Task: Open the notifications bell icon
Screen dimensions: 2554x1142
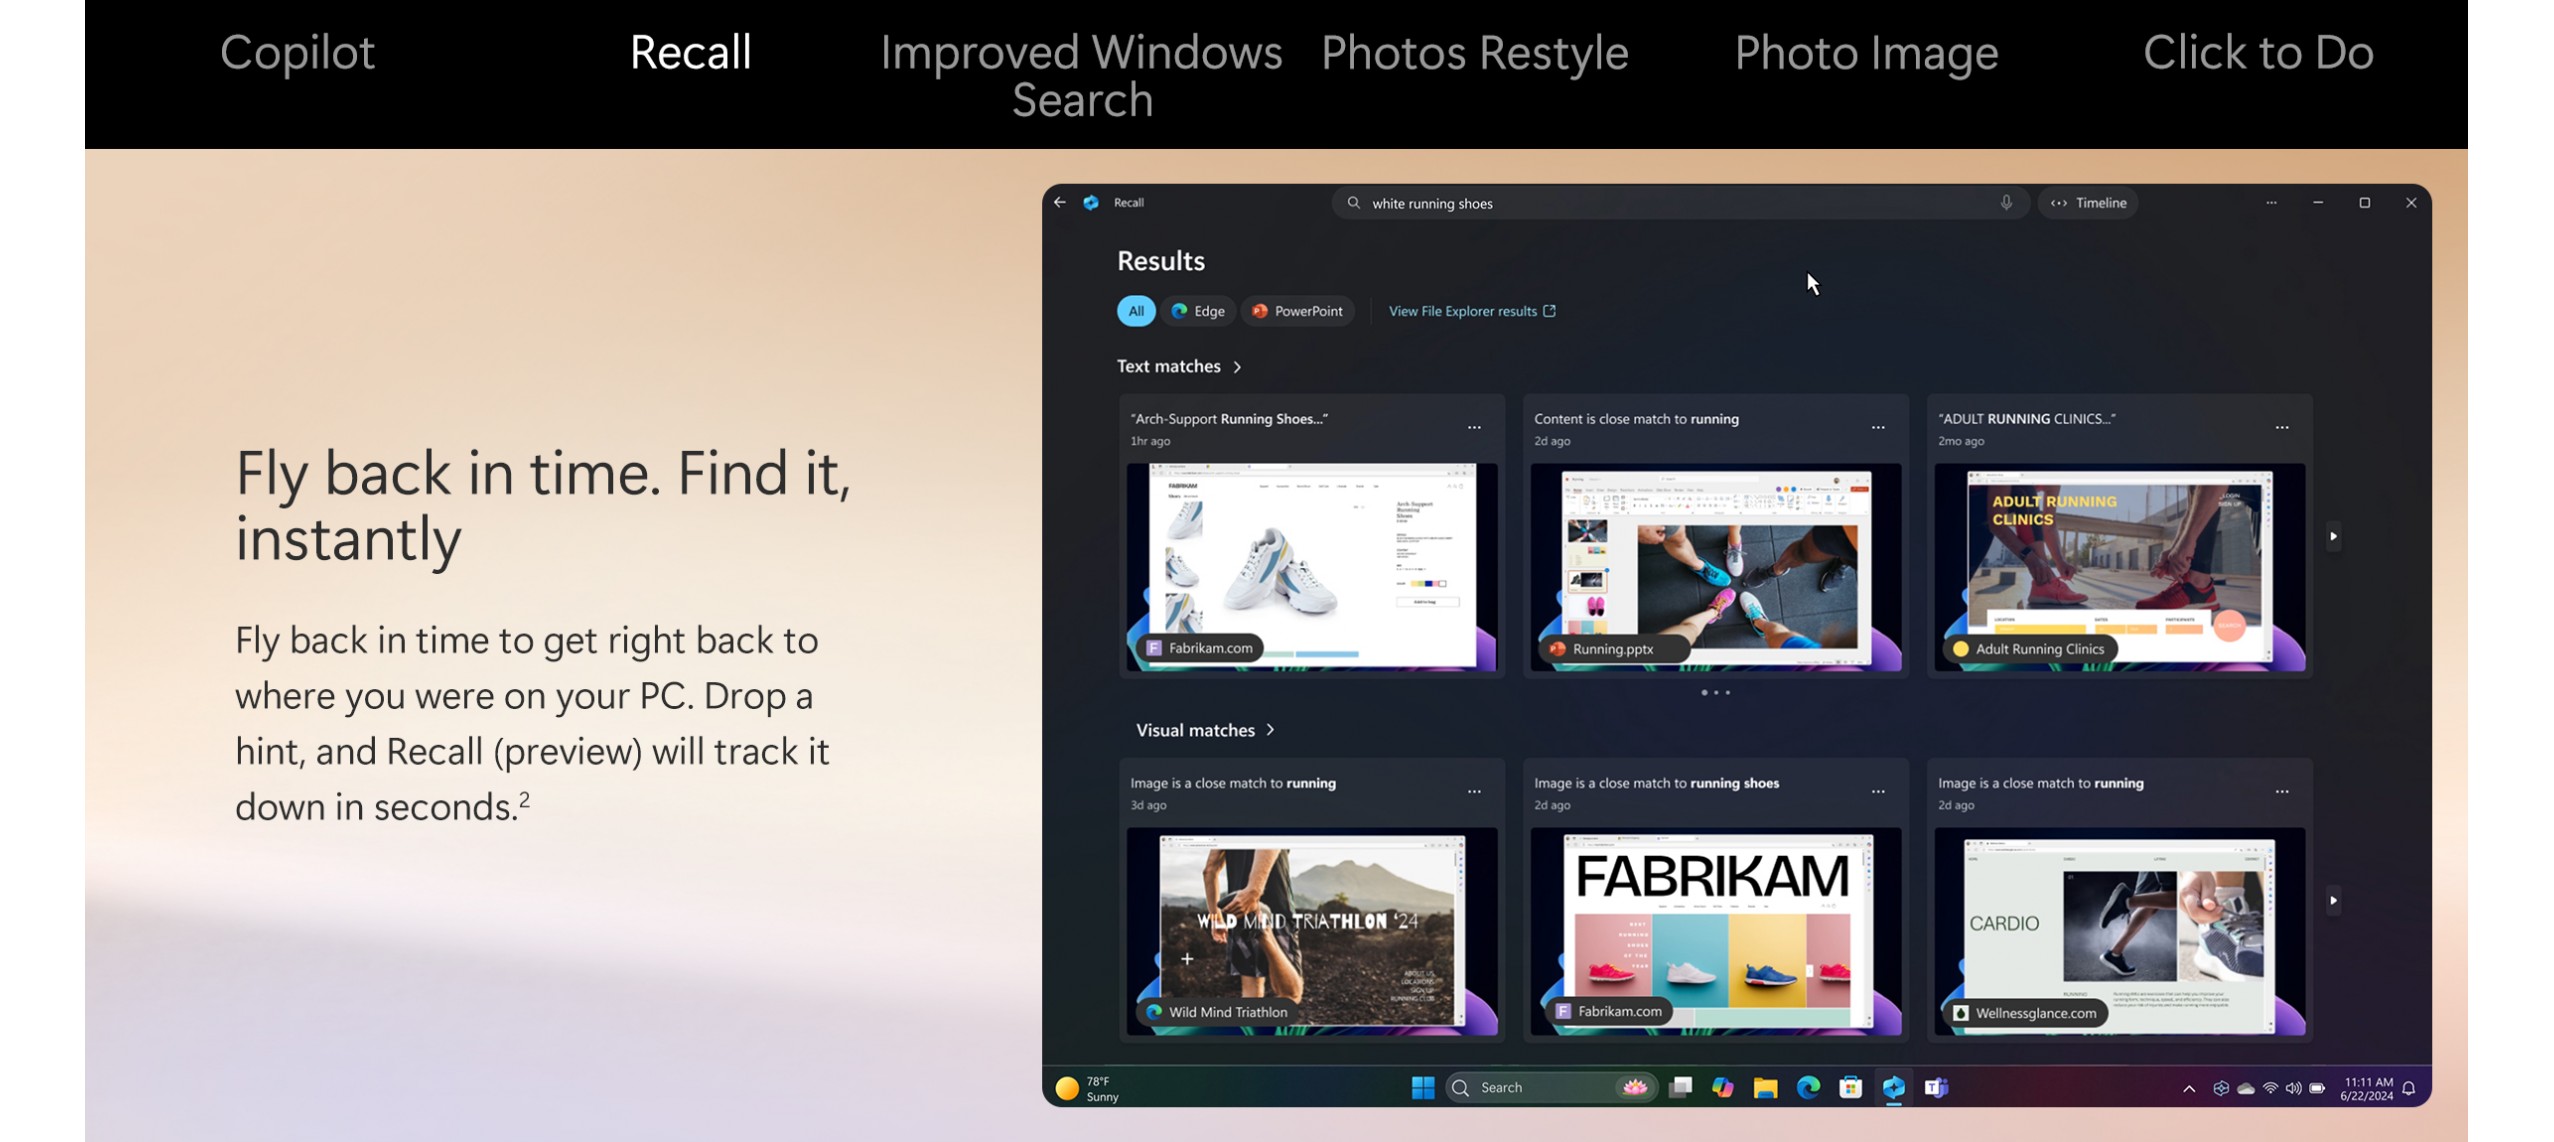Action: [2410, 1088]
